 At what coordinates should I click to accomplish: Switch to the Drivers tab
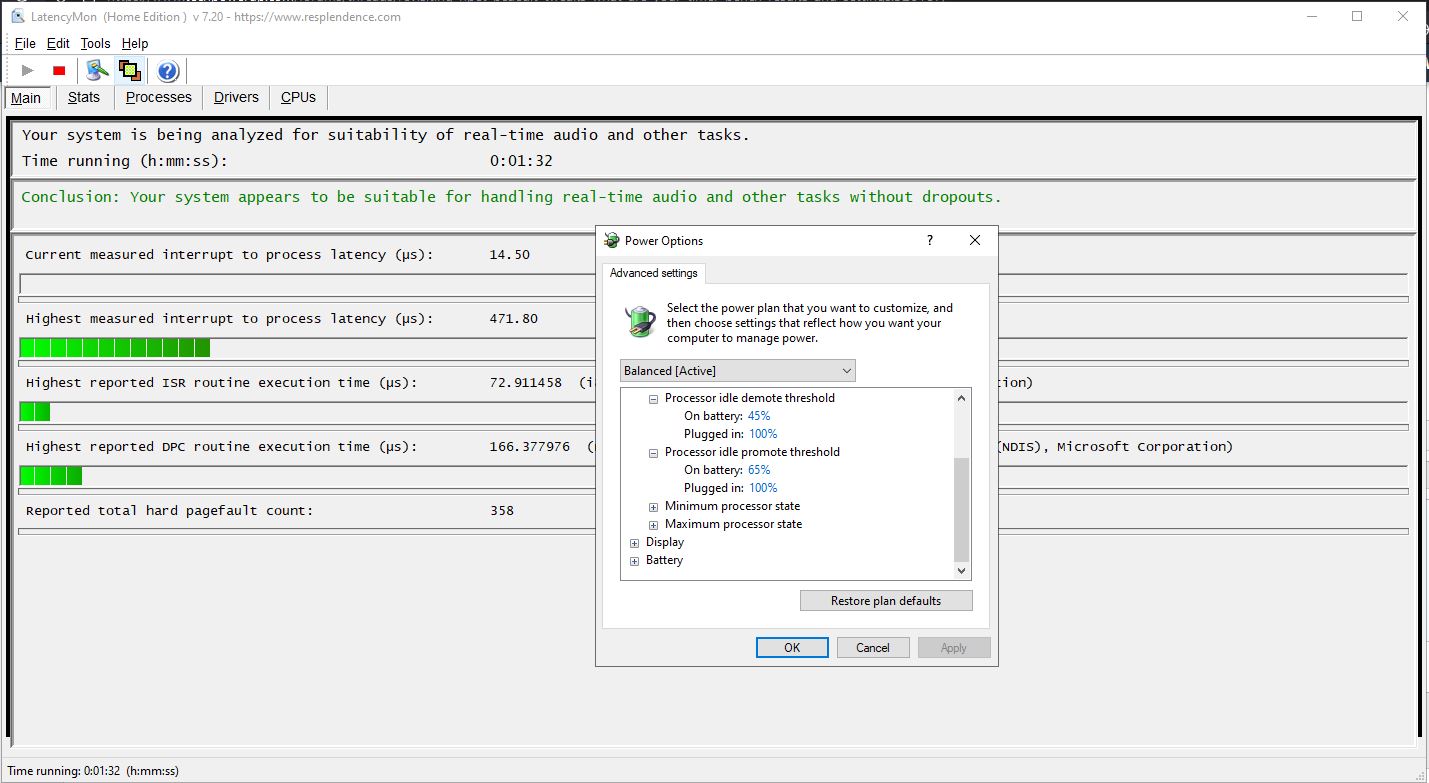(236, 97)
